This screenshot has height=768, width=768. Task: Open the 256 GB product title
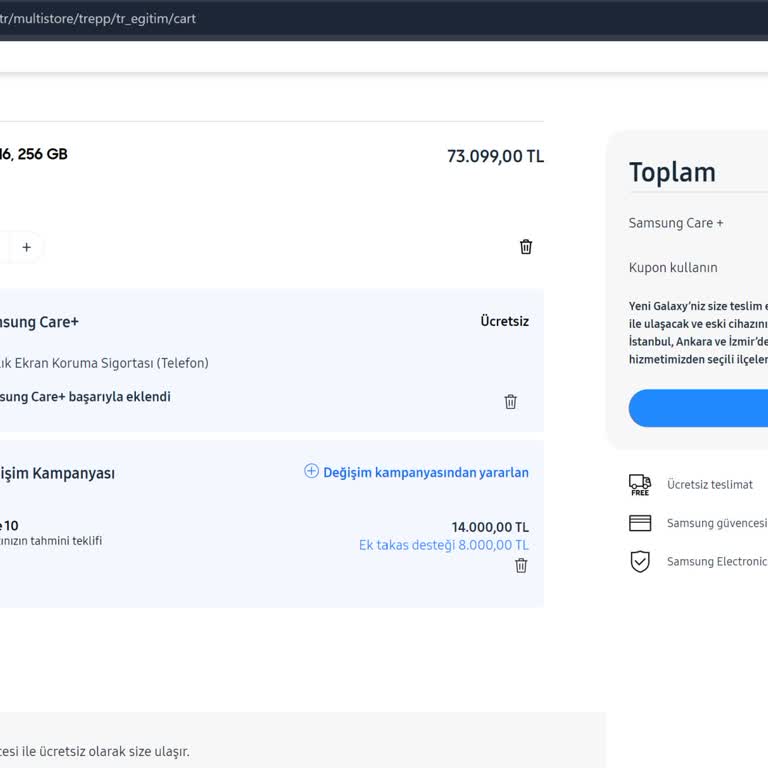coord(34,154)
